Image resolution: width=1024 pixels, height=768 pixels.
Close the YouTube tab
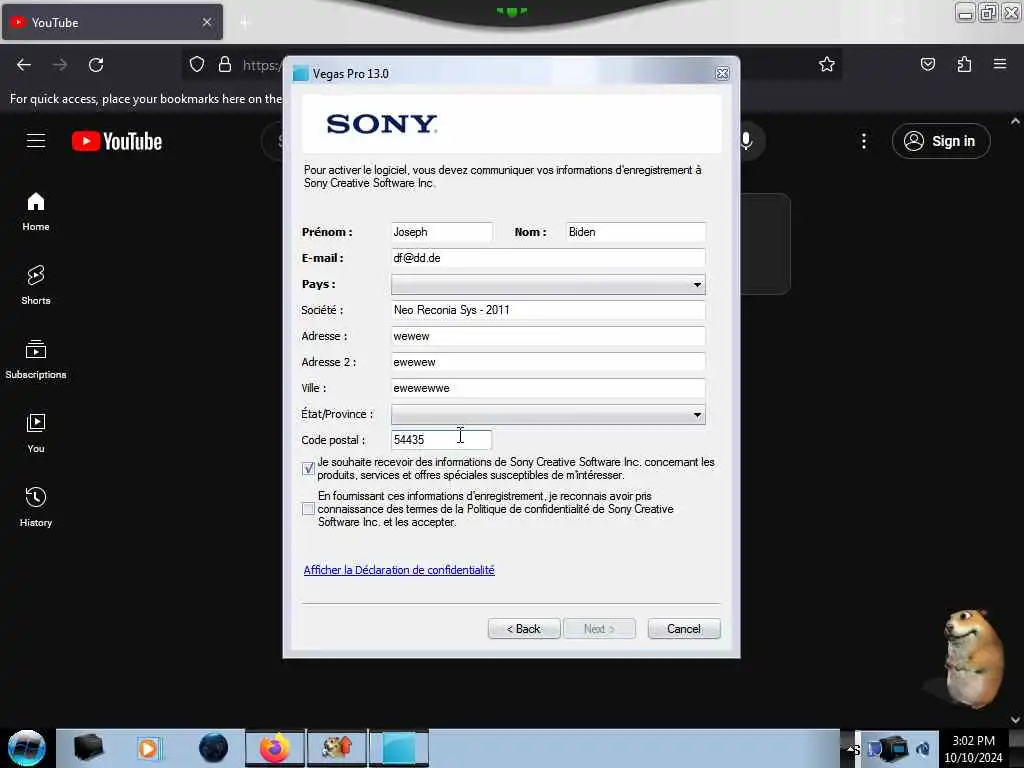pyautogui.click(x=207, y=22)
